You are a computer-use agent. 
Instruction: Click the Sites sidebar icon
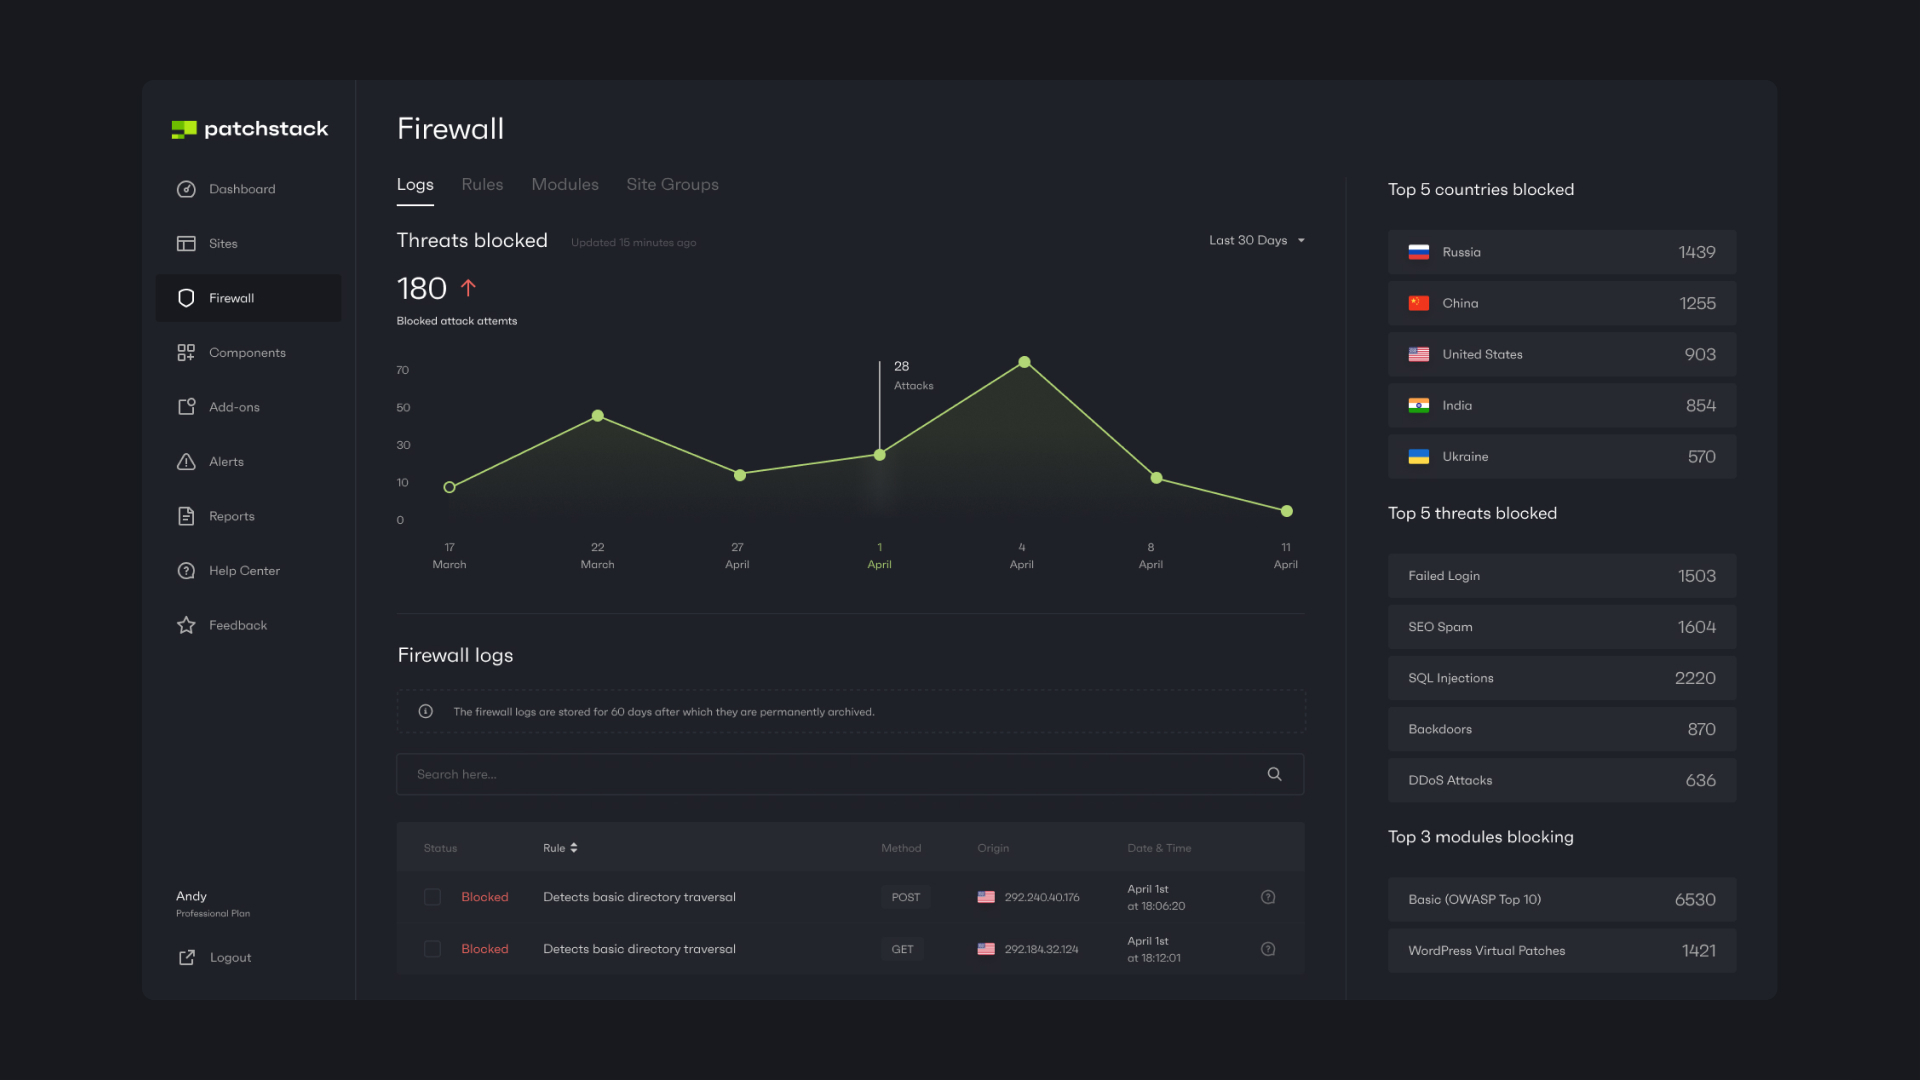click(x=186, y=244)
